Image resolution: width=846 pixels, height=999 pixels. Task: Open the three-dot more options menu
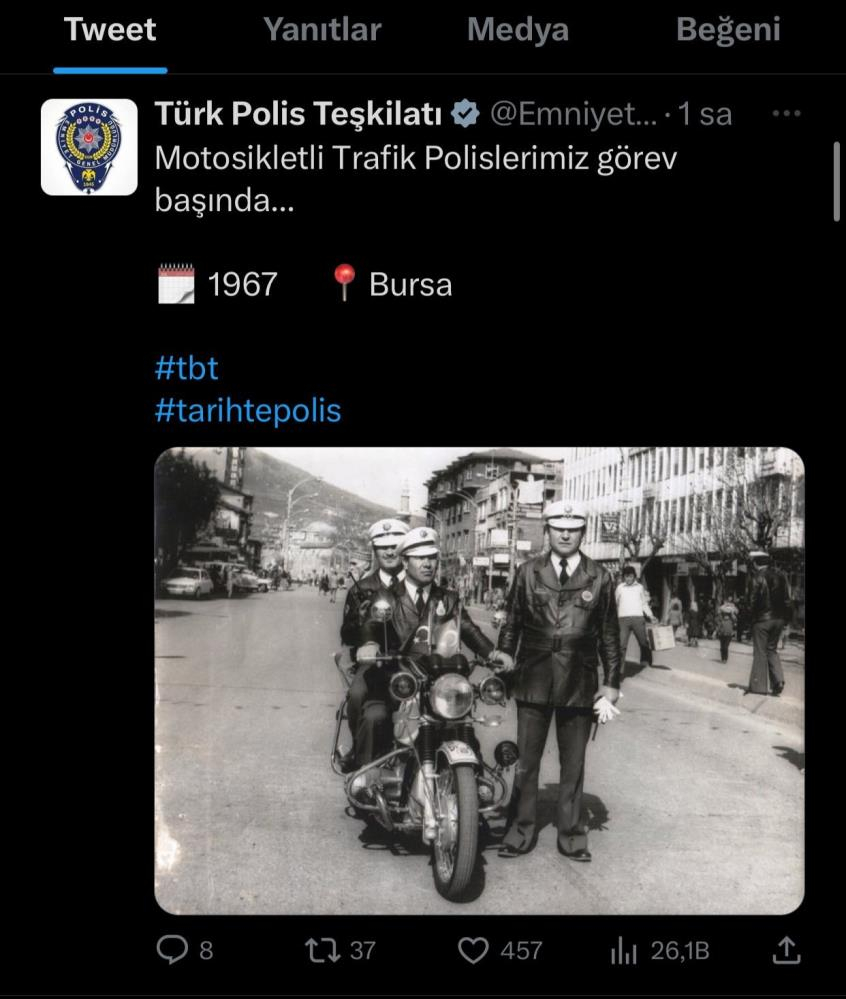786,114
